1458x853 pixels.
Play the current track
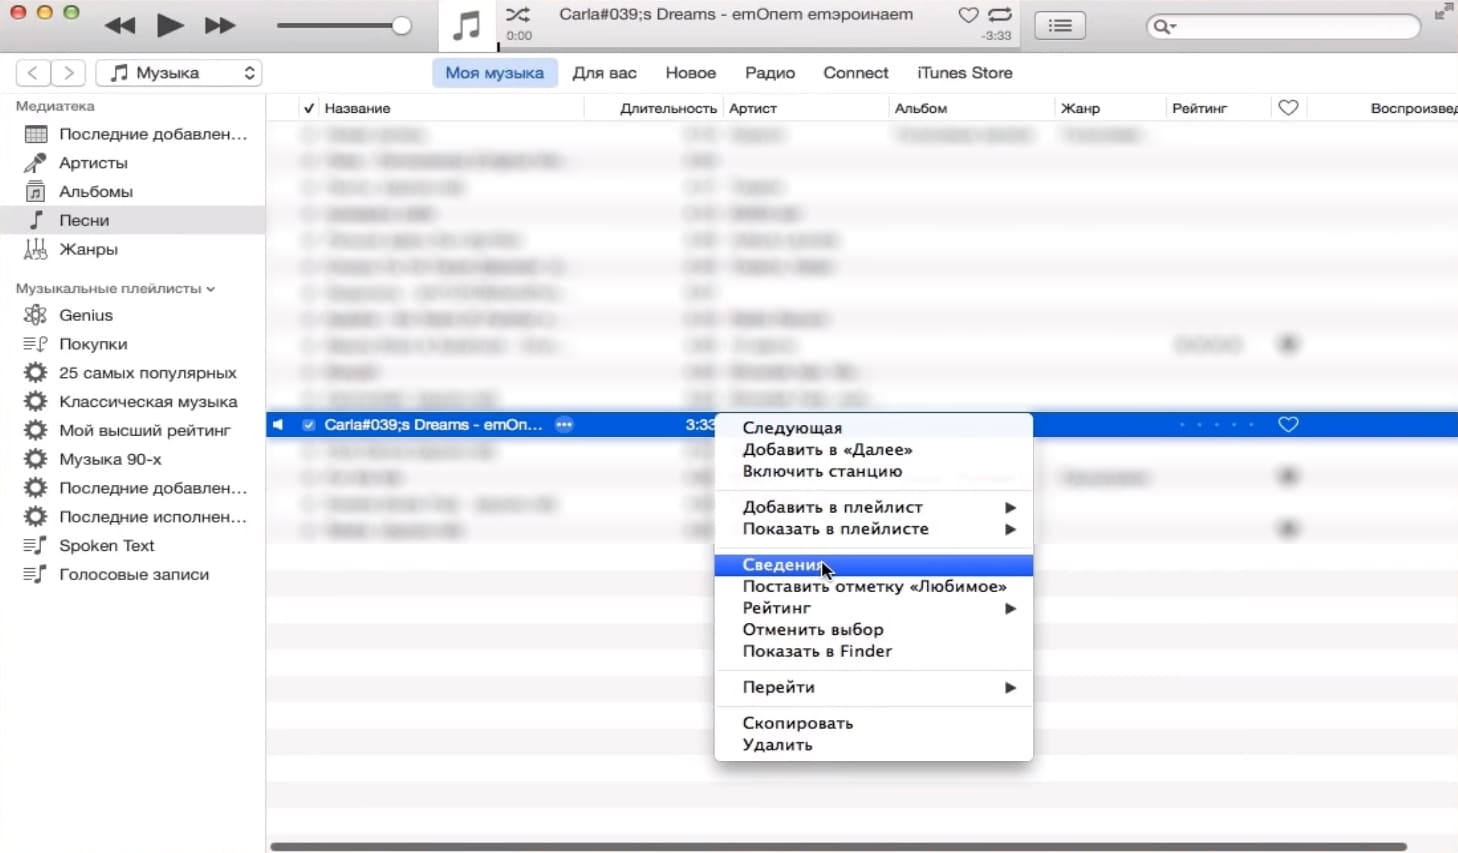pos(170,26)
